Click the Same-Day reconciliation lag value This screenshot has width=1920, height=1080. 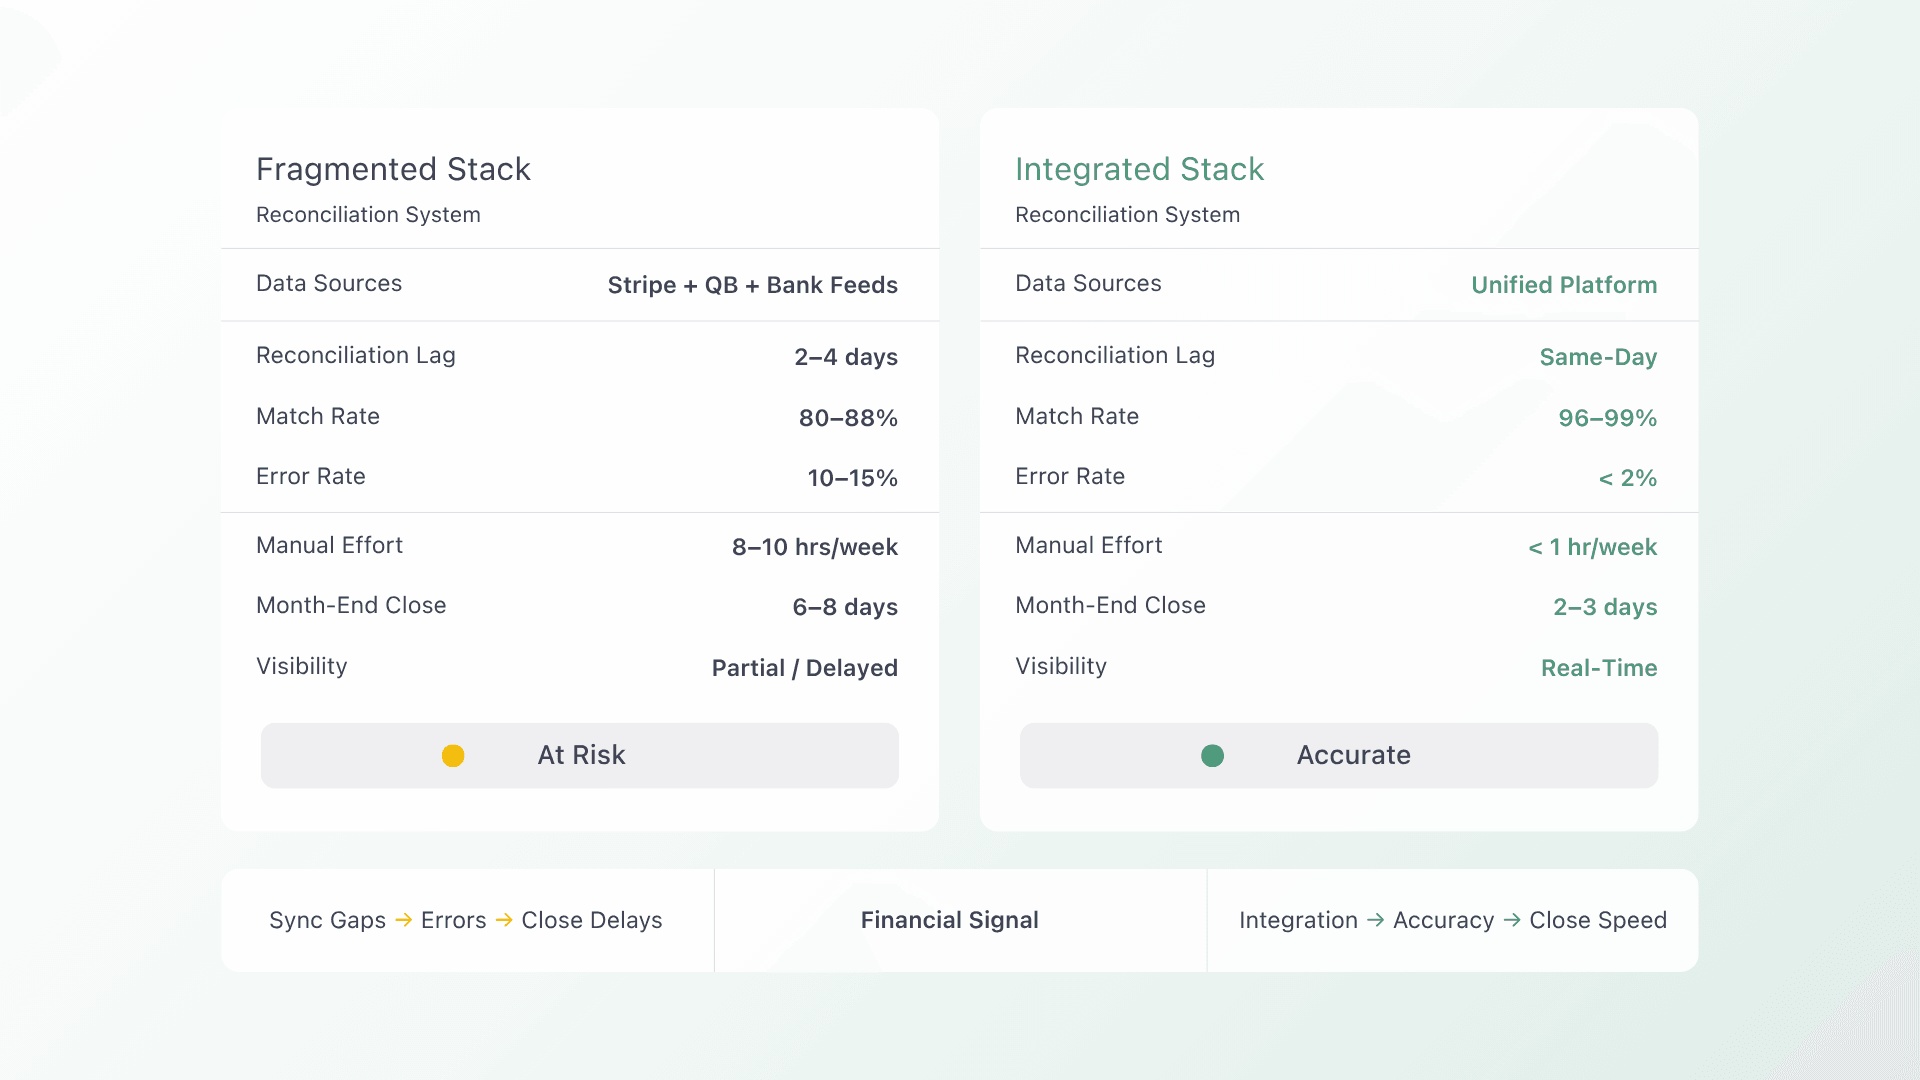pos(1597,357)
